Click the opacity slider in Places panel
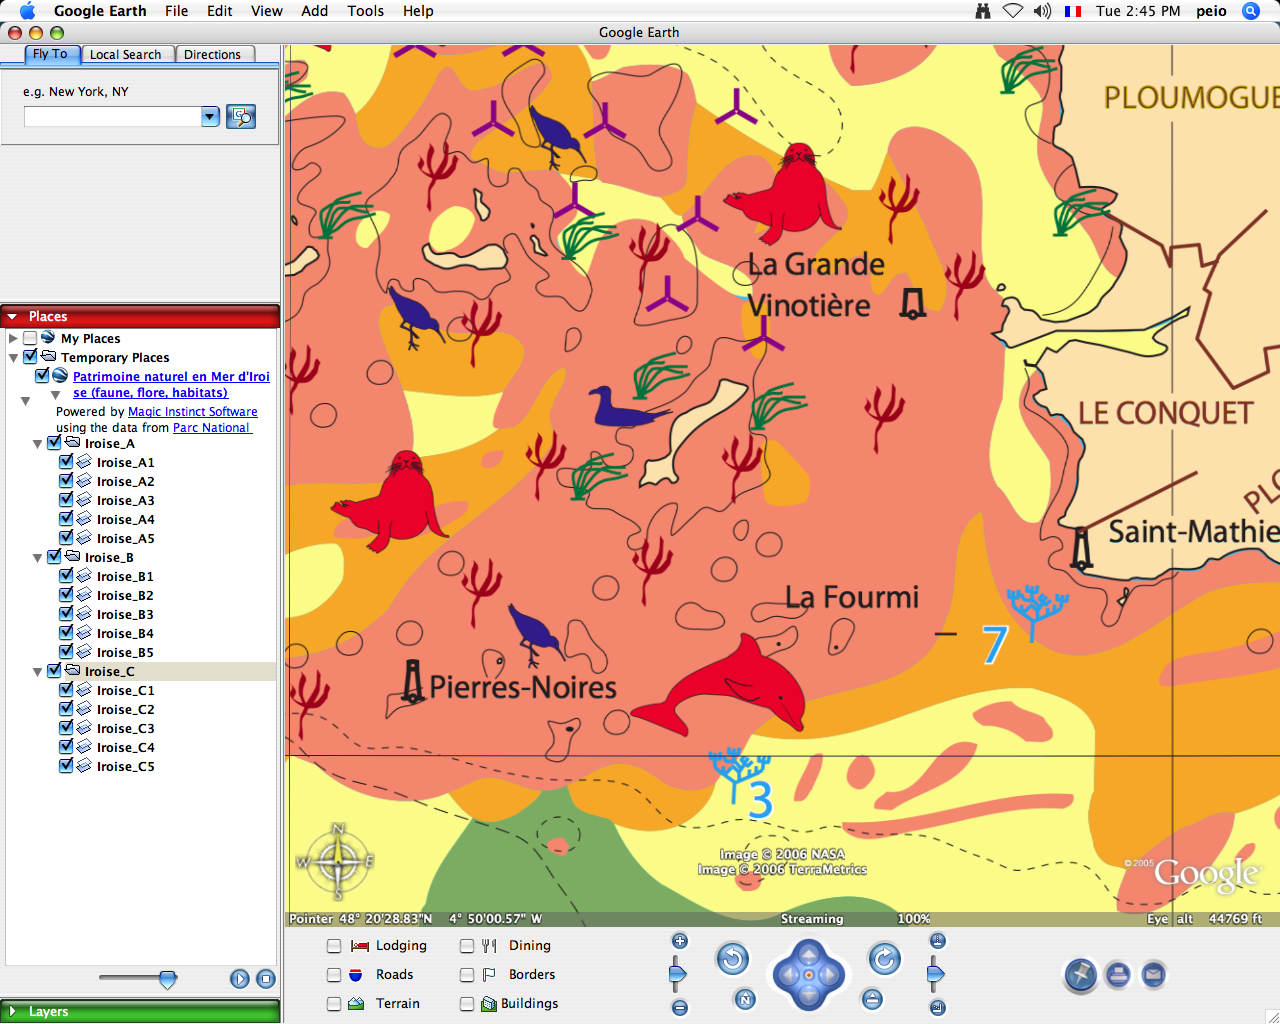The image size is (1280, 1024). click(x=167, y=979)
